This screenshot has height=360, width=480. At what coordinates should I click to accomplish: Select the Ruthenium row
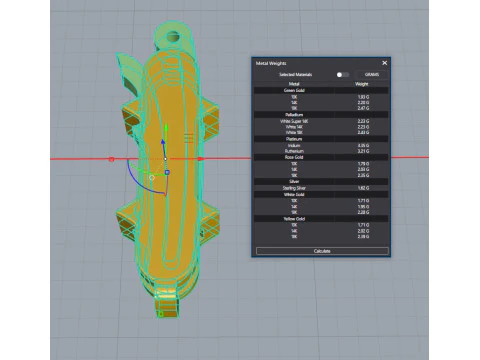[321, 151]
